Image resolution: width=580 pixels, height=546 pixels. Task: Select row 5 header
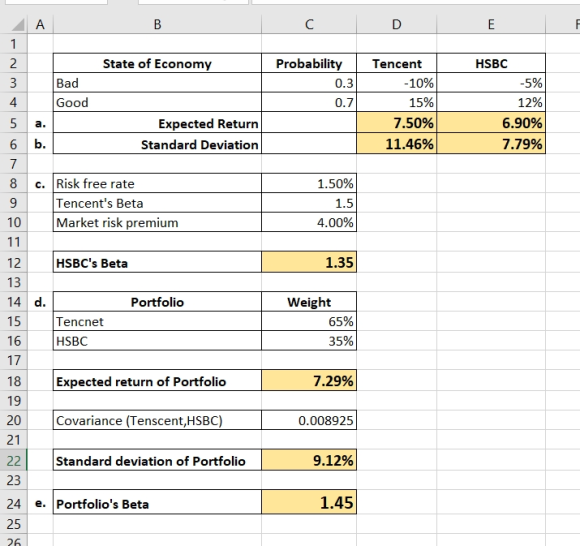(x=14, y=123)
